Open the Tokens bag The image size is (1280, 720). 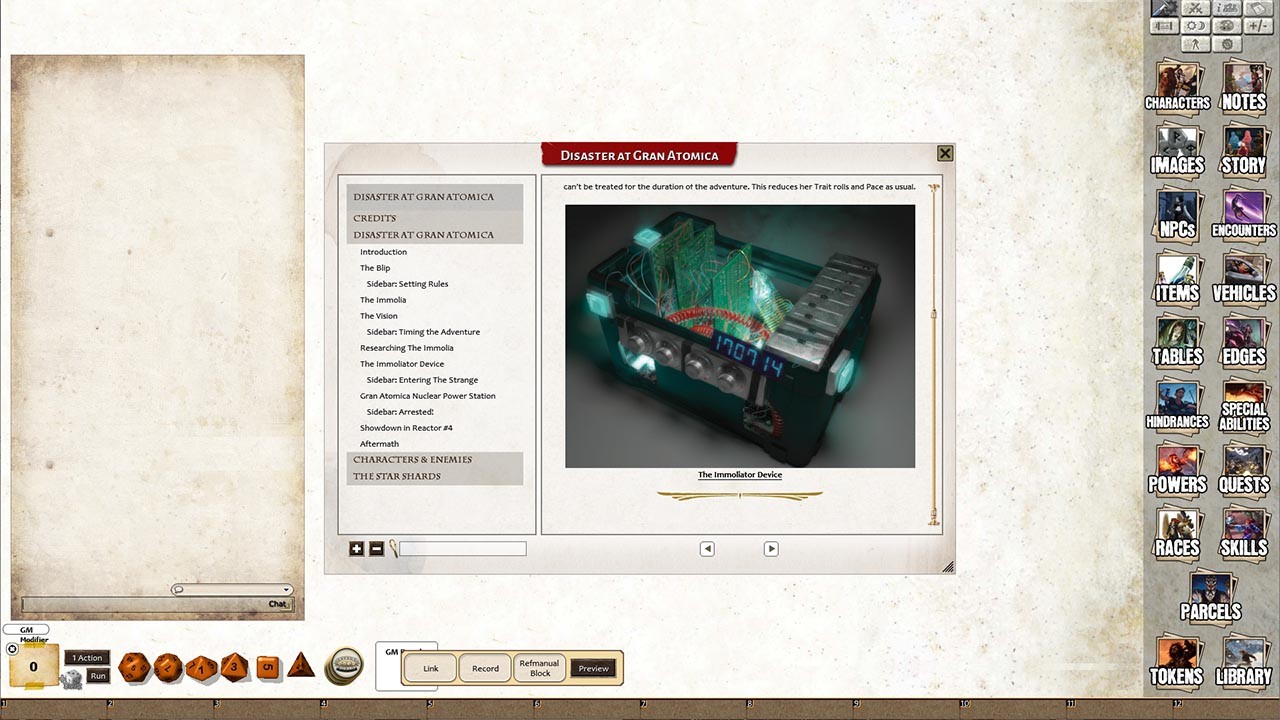[1177, 660]
